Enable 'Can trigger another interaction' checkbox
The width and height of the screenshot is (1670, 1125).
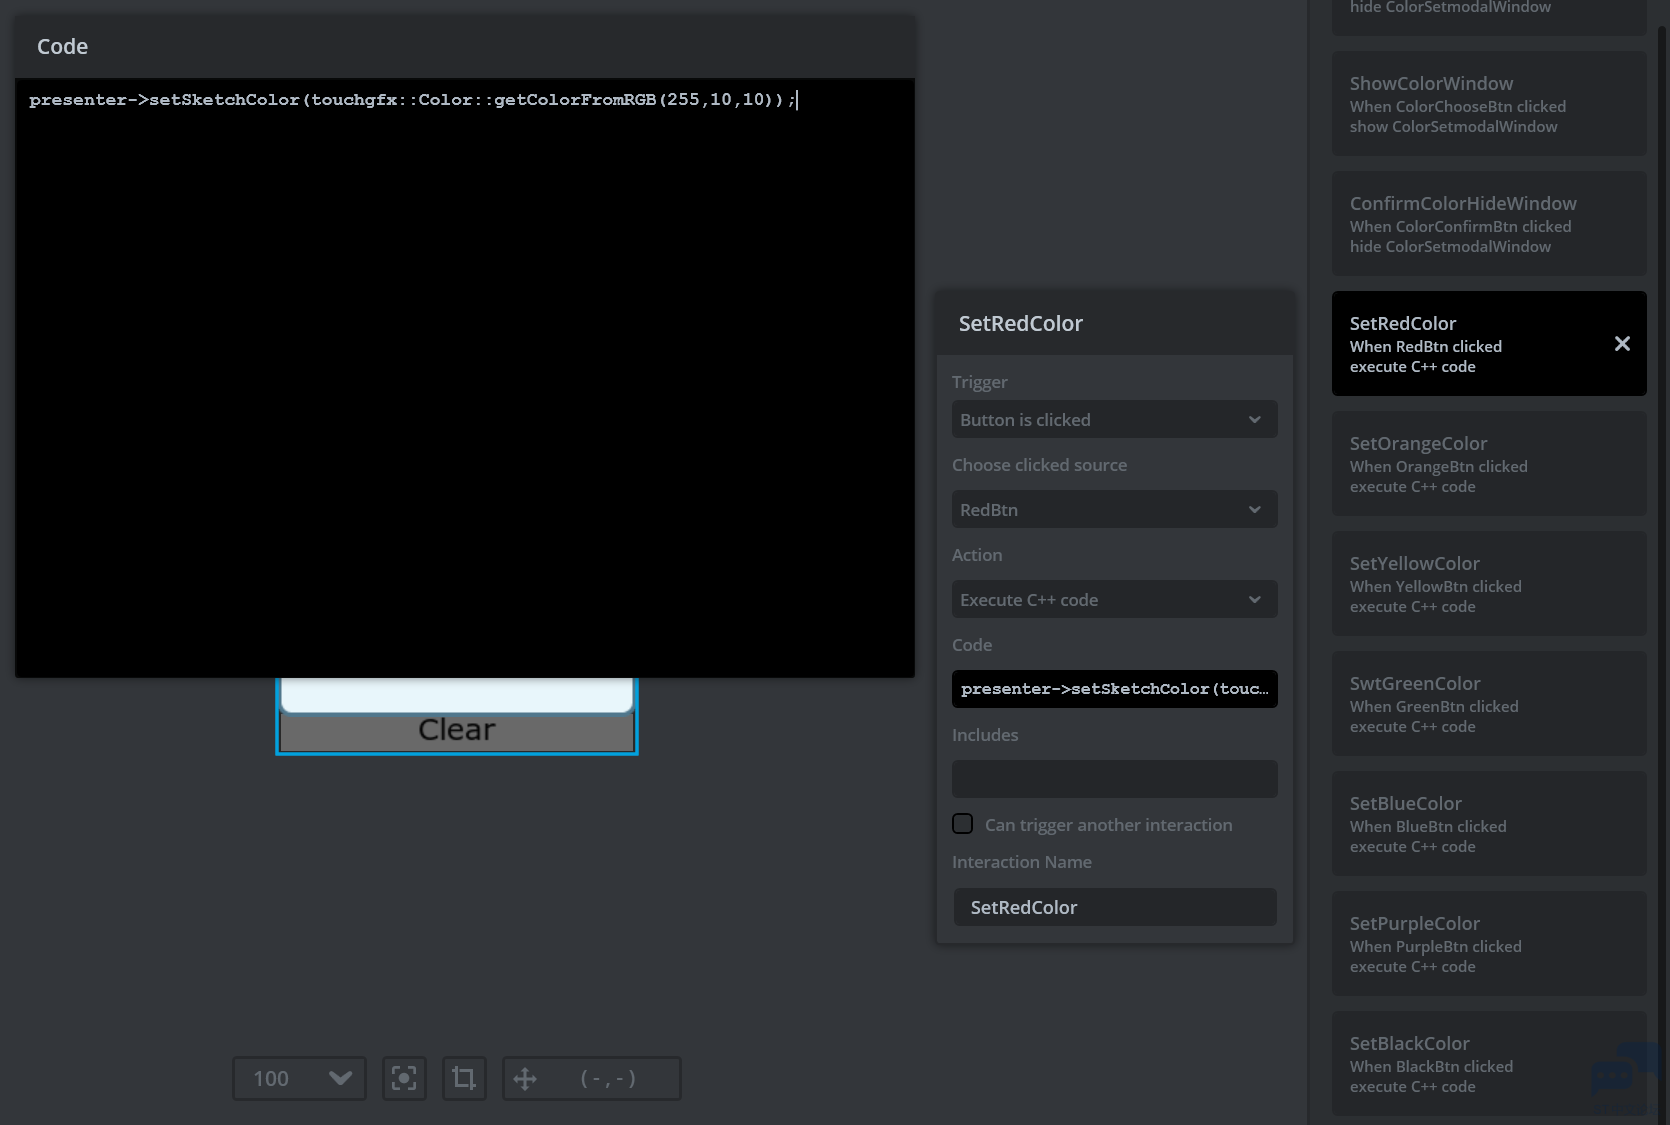click(x=963, y=824)
